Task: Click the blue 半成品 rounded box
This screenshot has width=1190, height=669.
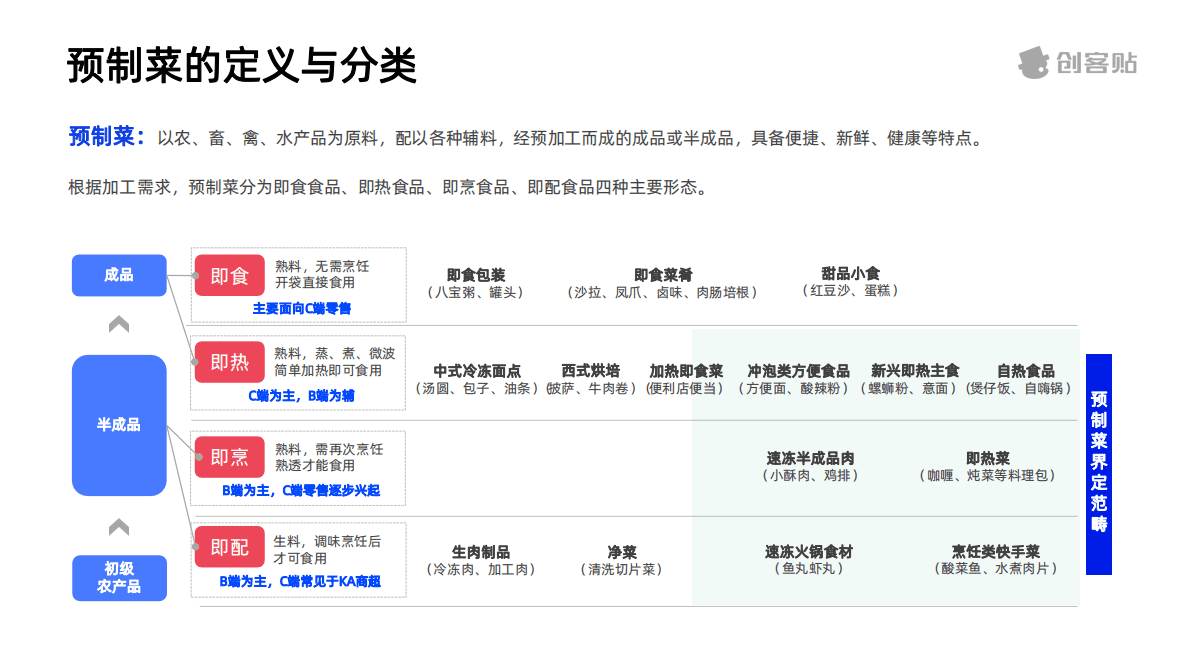Action: point(119,424)
